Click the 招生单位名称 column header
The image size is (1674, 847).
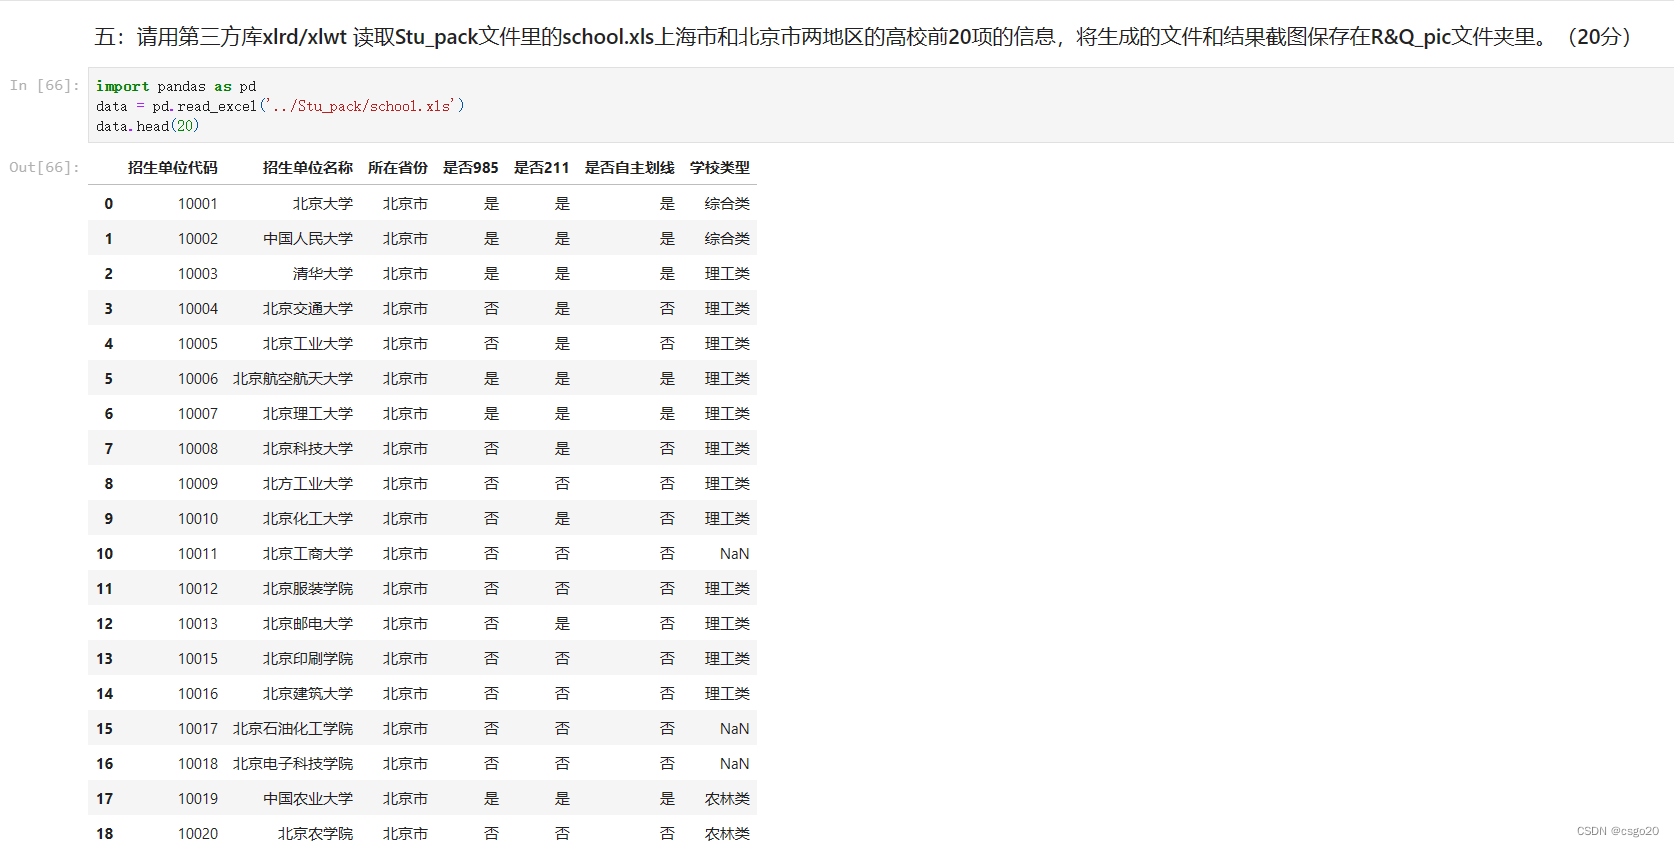tap(307, 168)
